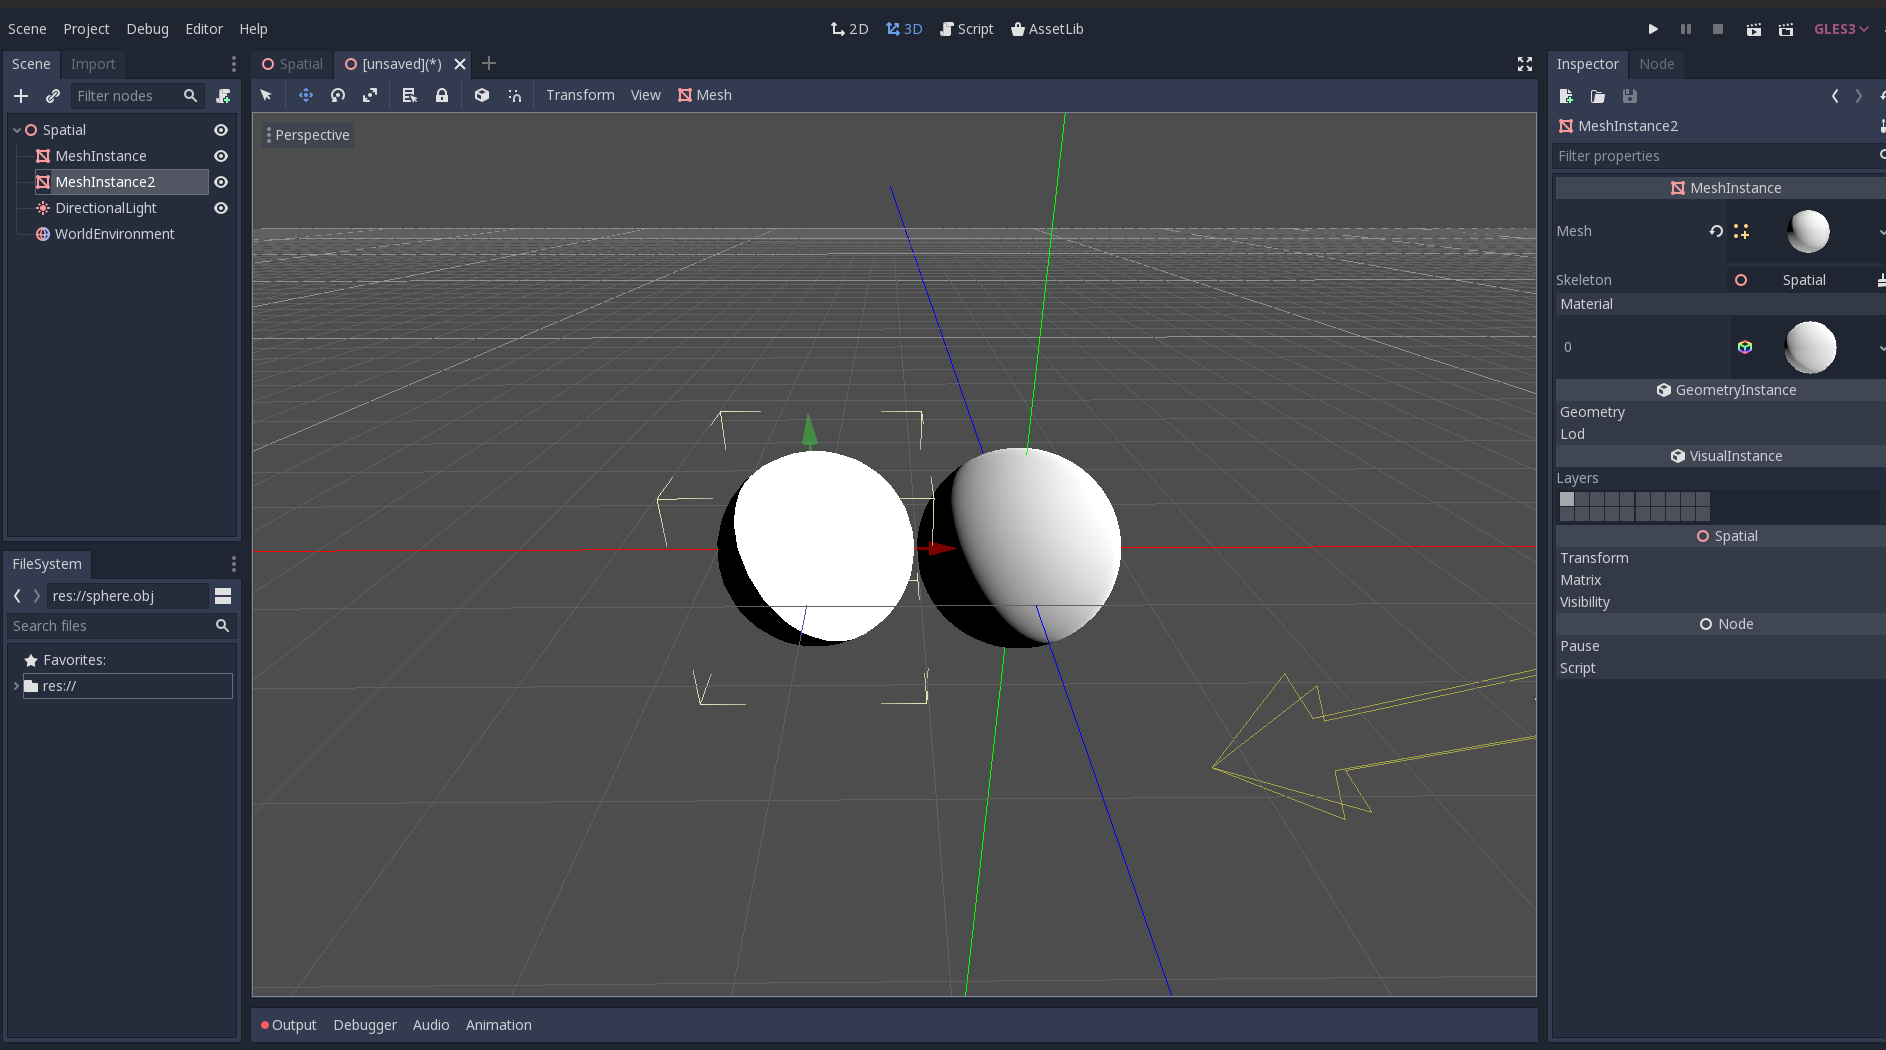Play the project
This screenshot has height=1050, width=1886.
pos(1653,29)
